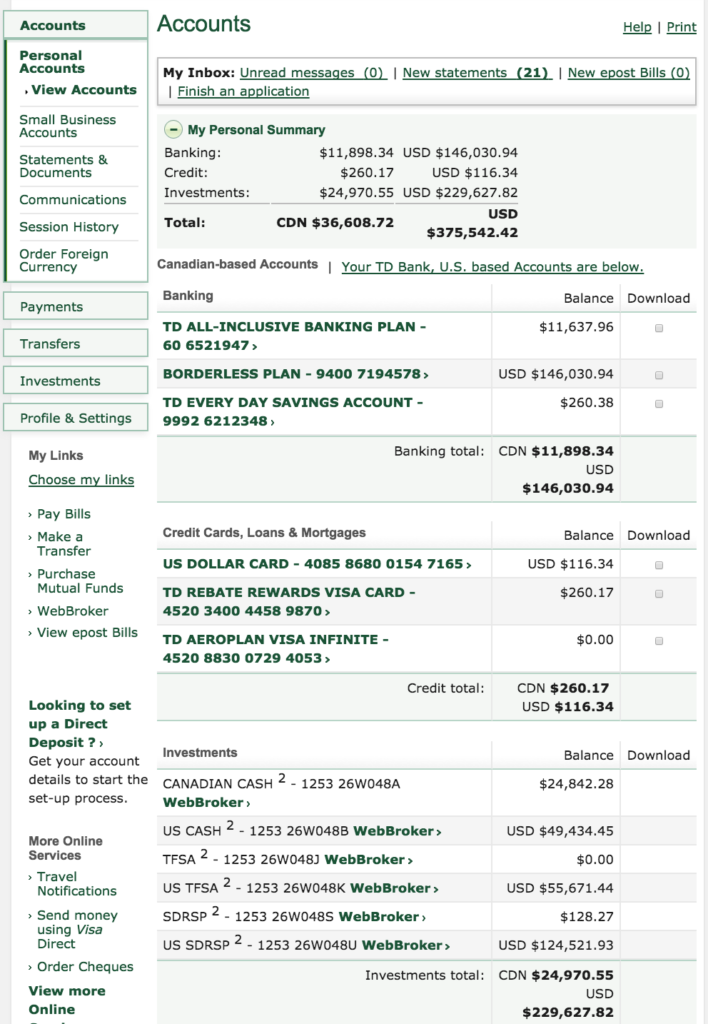Tick download checkbox for Borderless Plan
Image resolution: width=708 pixels, height=1024 pixels.
coord(659,375)
